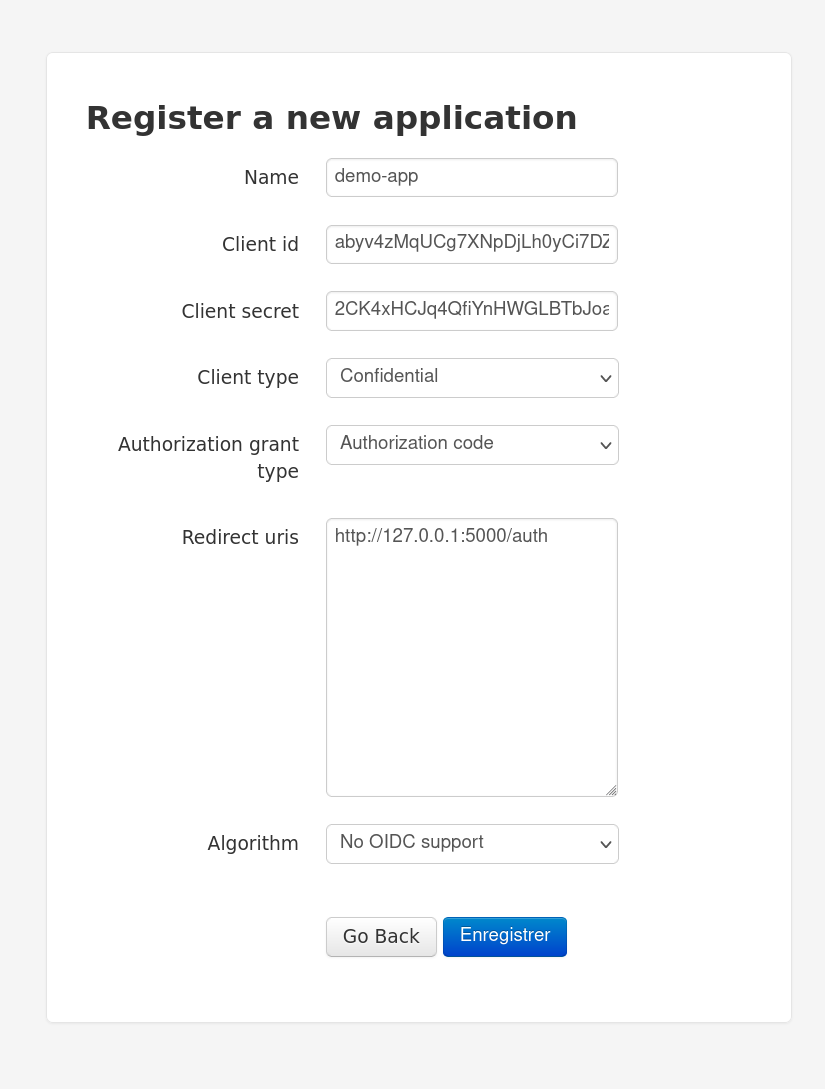Click the "Register a new application" heading
This screenshot has width=825, height=1089.
point(332,117)
